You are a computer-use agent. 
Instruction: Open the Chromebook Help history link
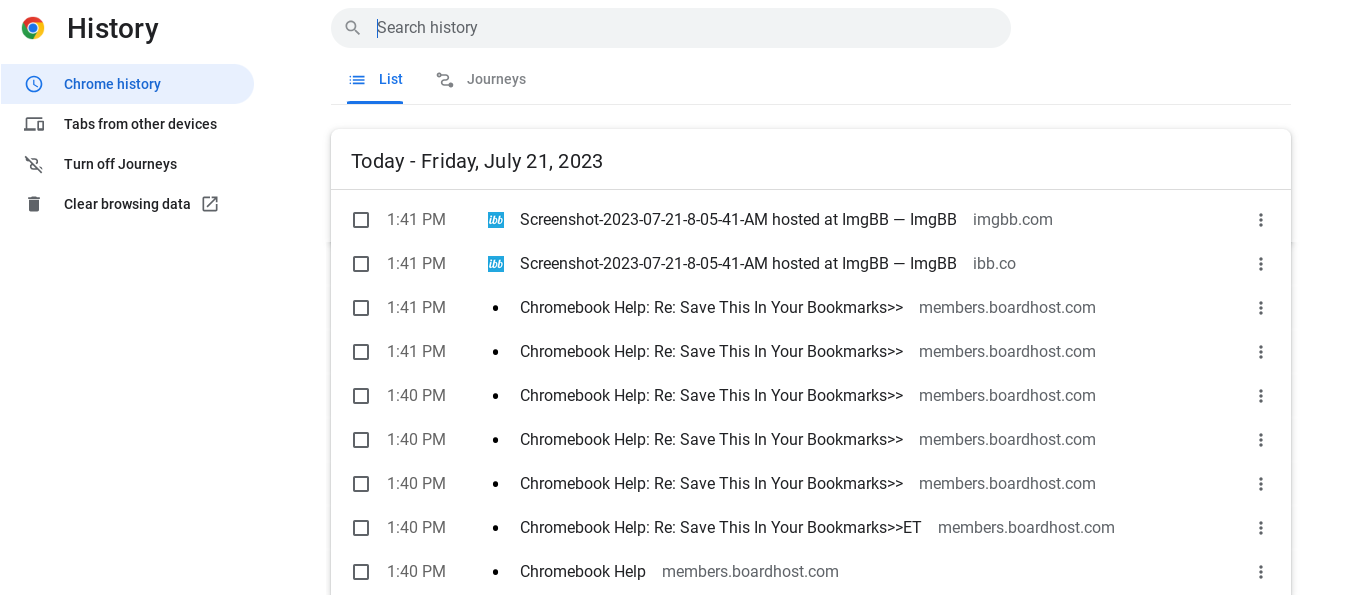point(583,572)
